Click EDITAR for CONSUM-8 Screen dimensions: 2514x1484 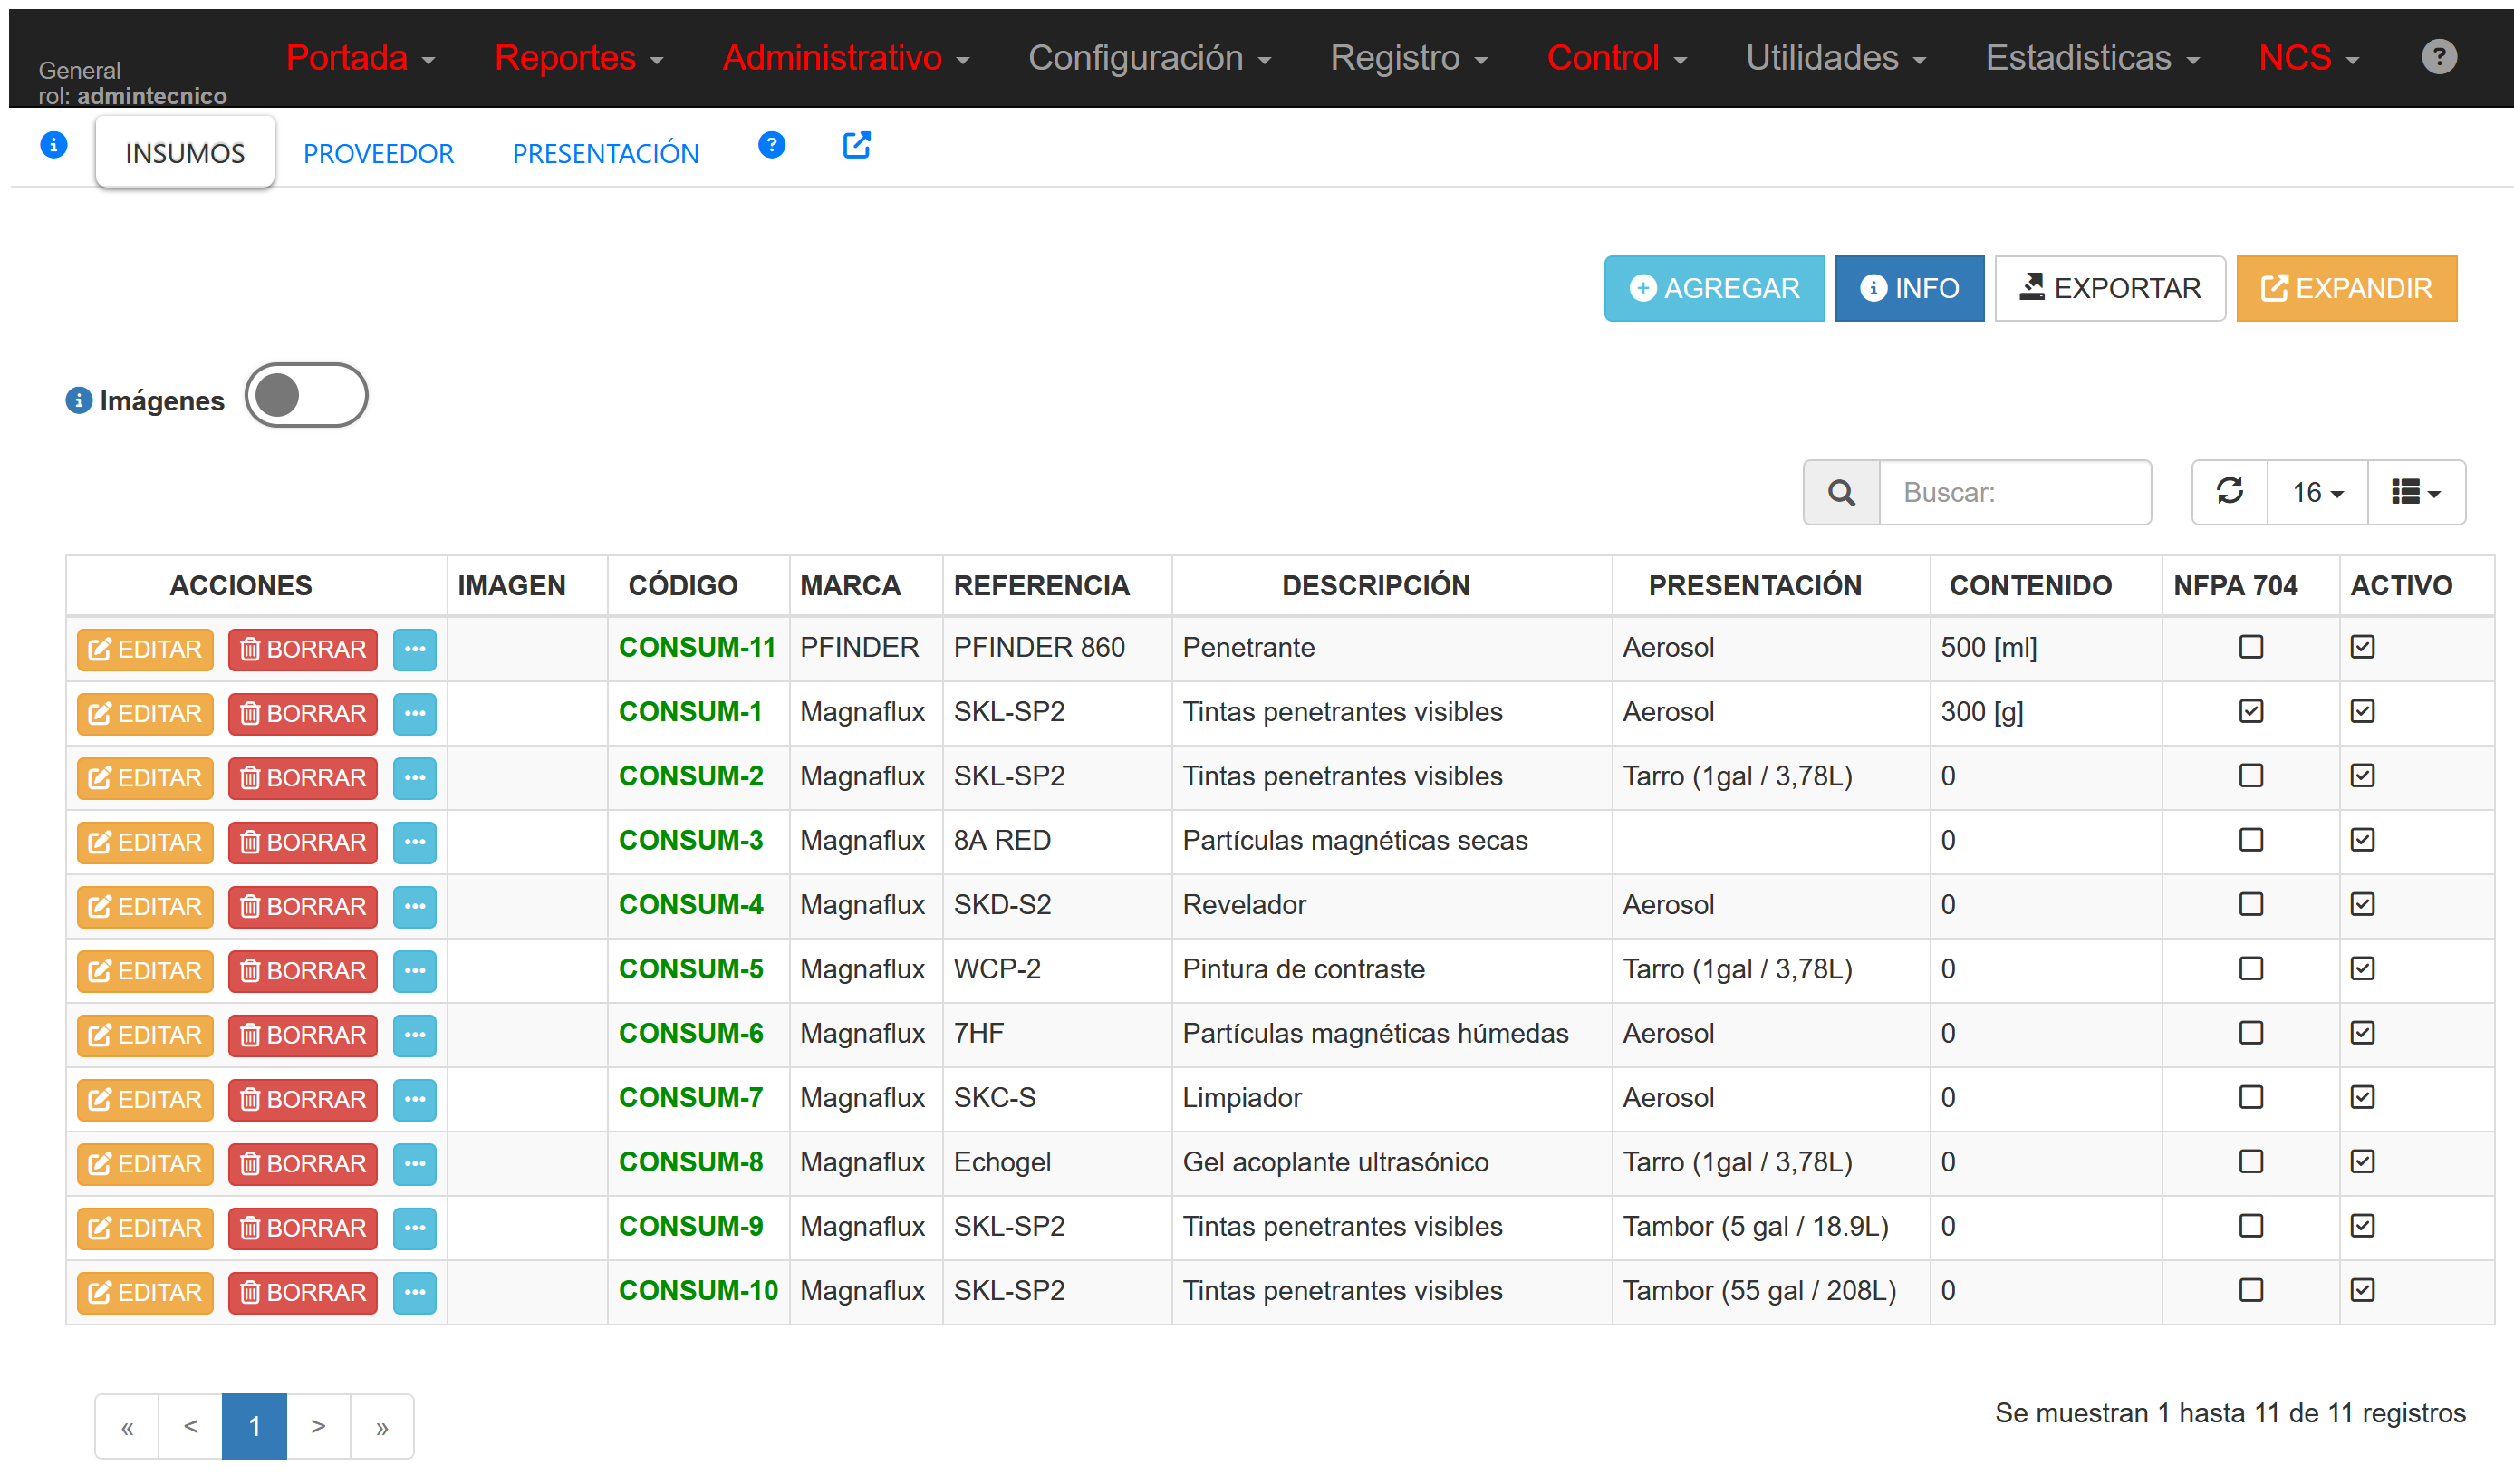point(145,1163)
